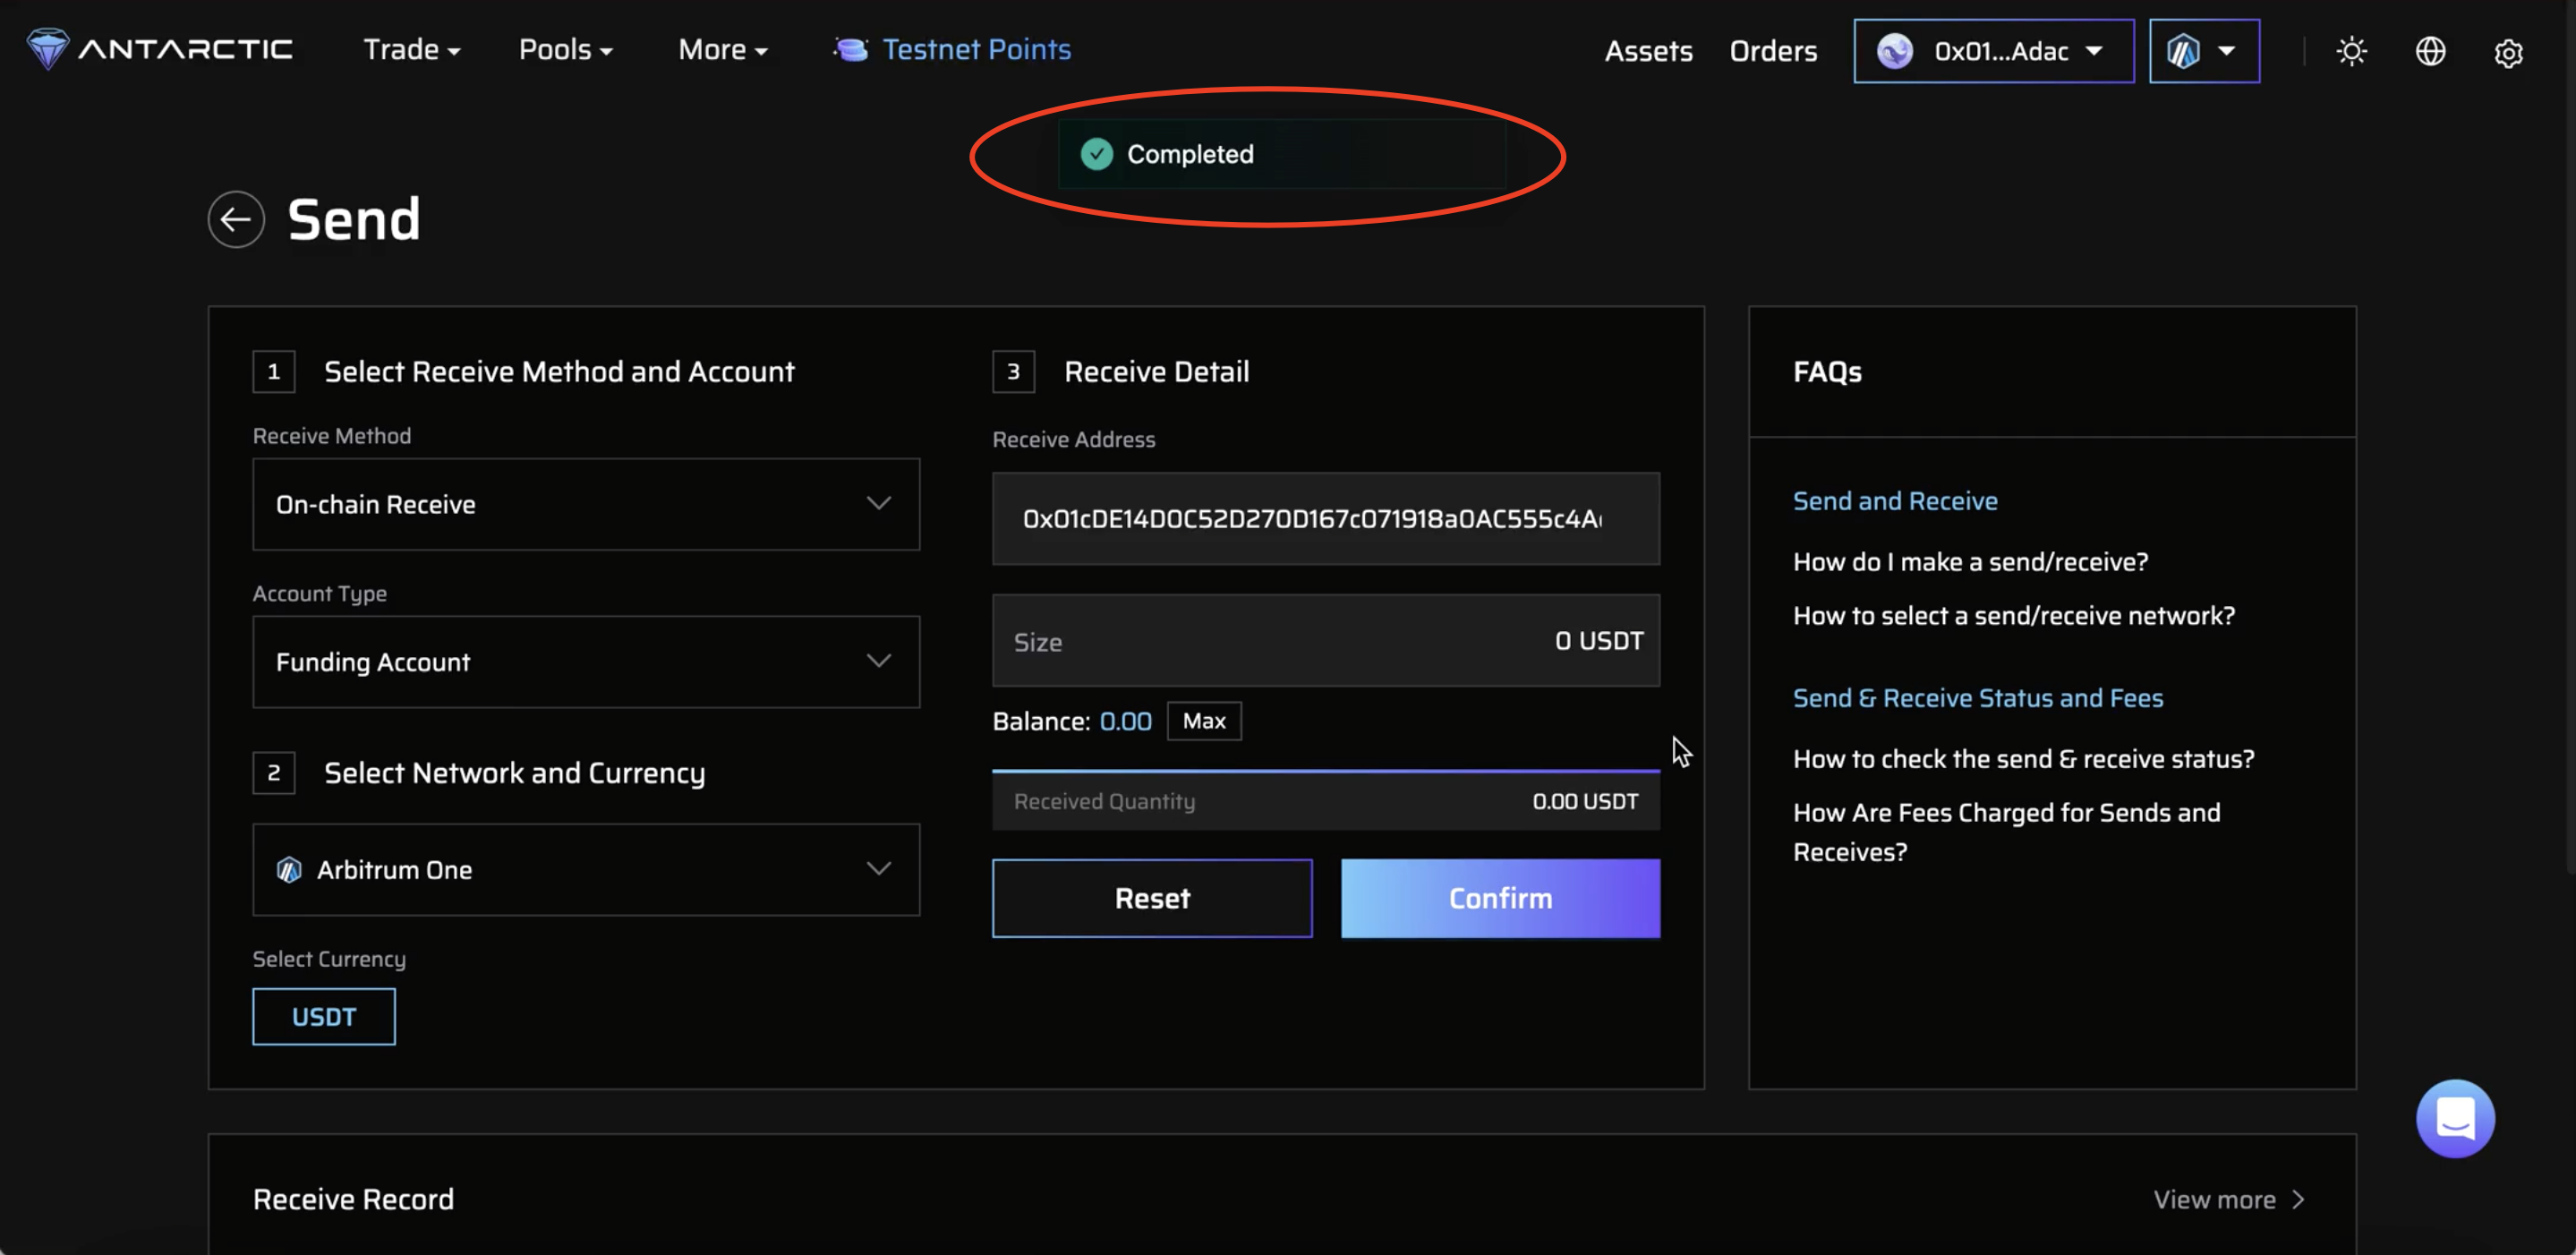This screenshot has height=1255, width=2576.
Task: Click the Balance 0.00 value
Action: (1125, 721)
